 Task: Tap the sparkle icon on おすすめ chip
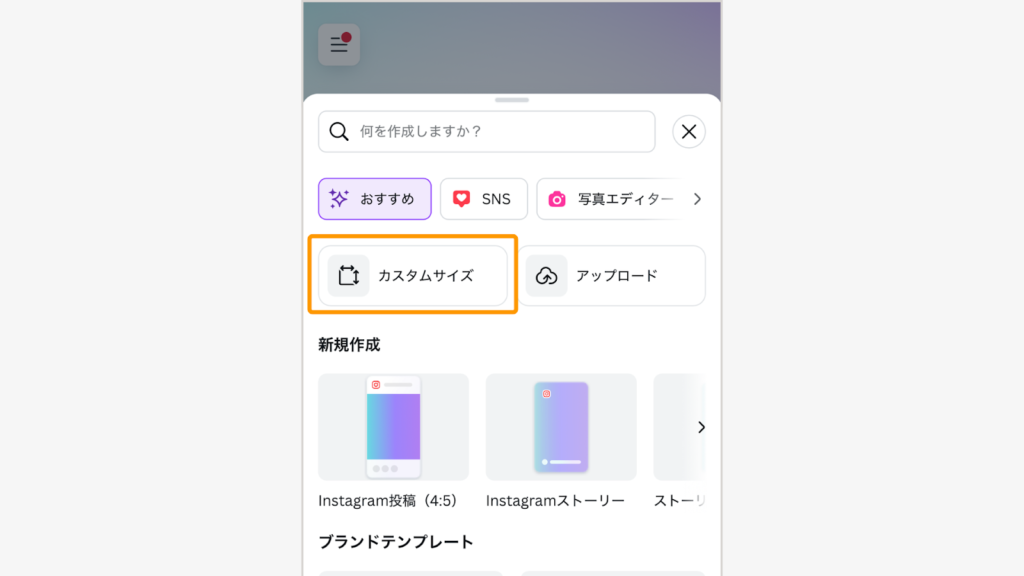340,198
